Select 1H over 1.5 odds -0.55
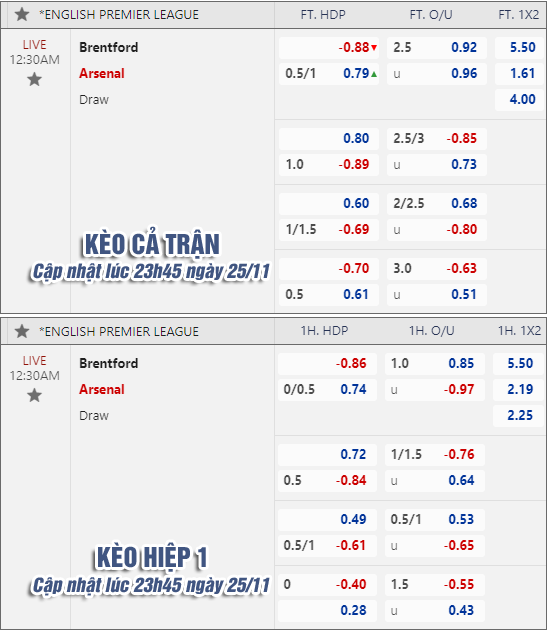 point(459,584)
